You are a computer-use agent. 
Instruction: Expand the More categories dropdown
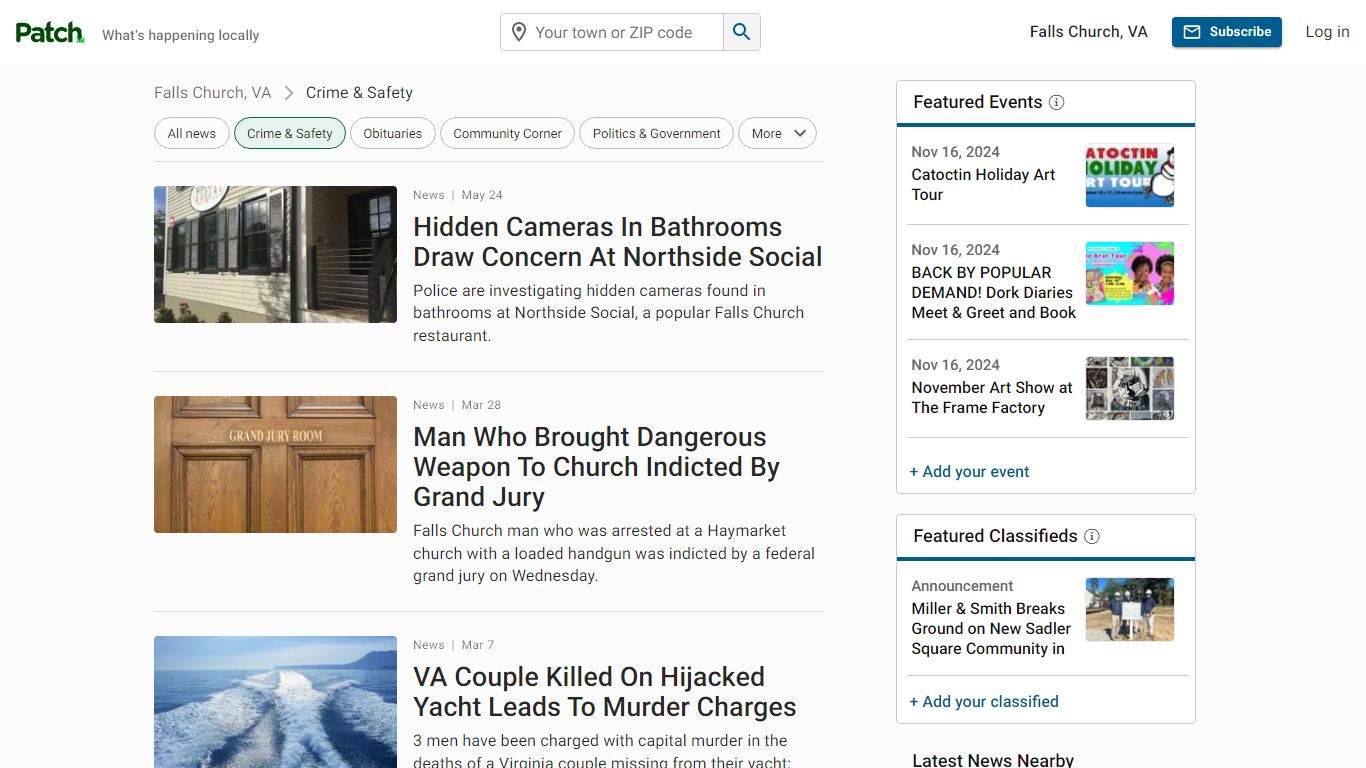click(x=777, y=133)
